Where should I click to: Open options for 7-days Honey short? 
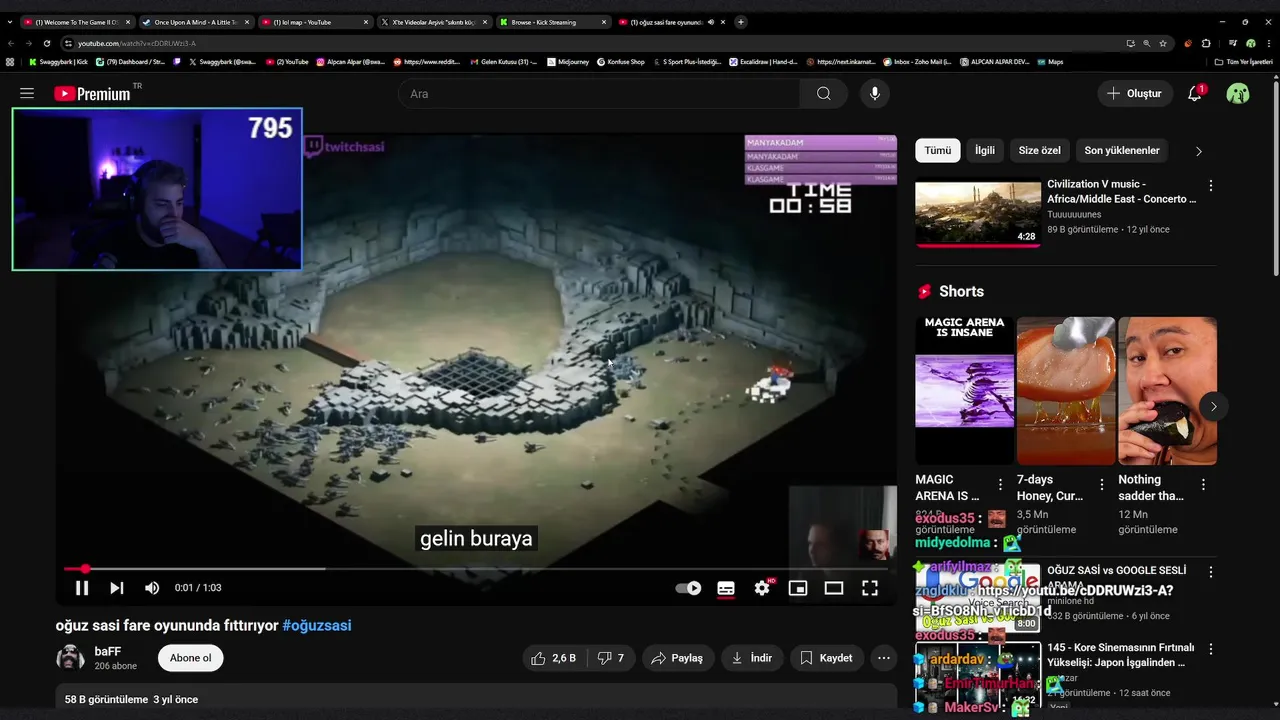point(1102,484)
